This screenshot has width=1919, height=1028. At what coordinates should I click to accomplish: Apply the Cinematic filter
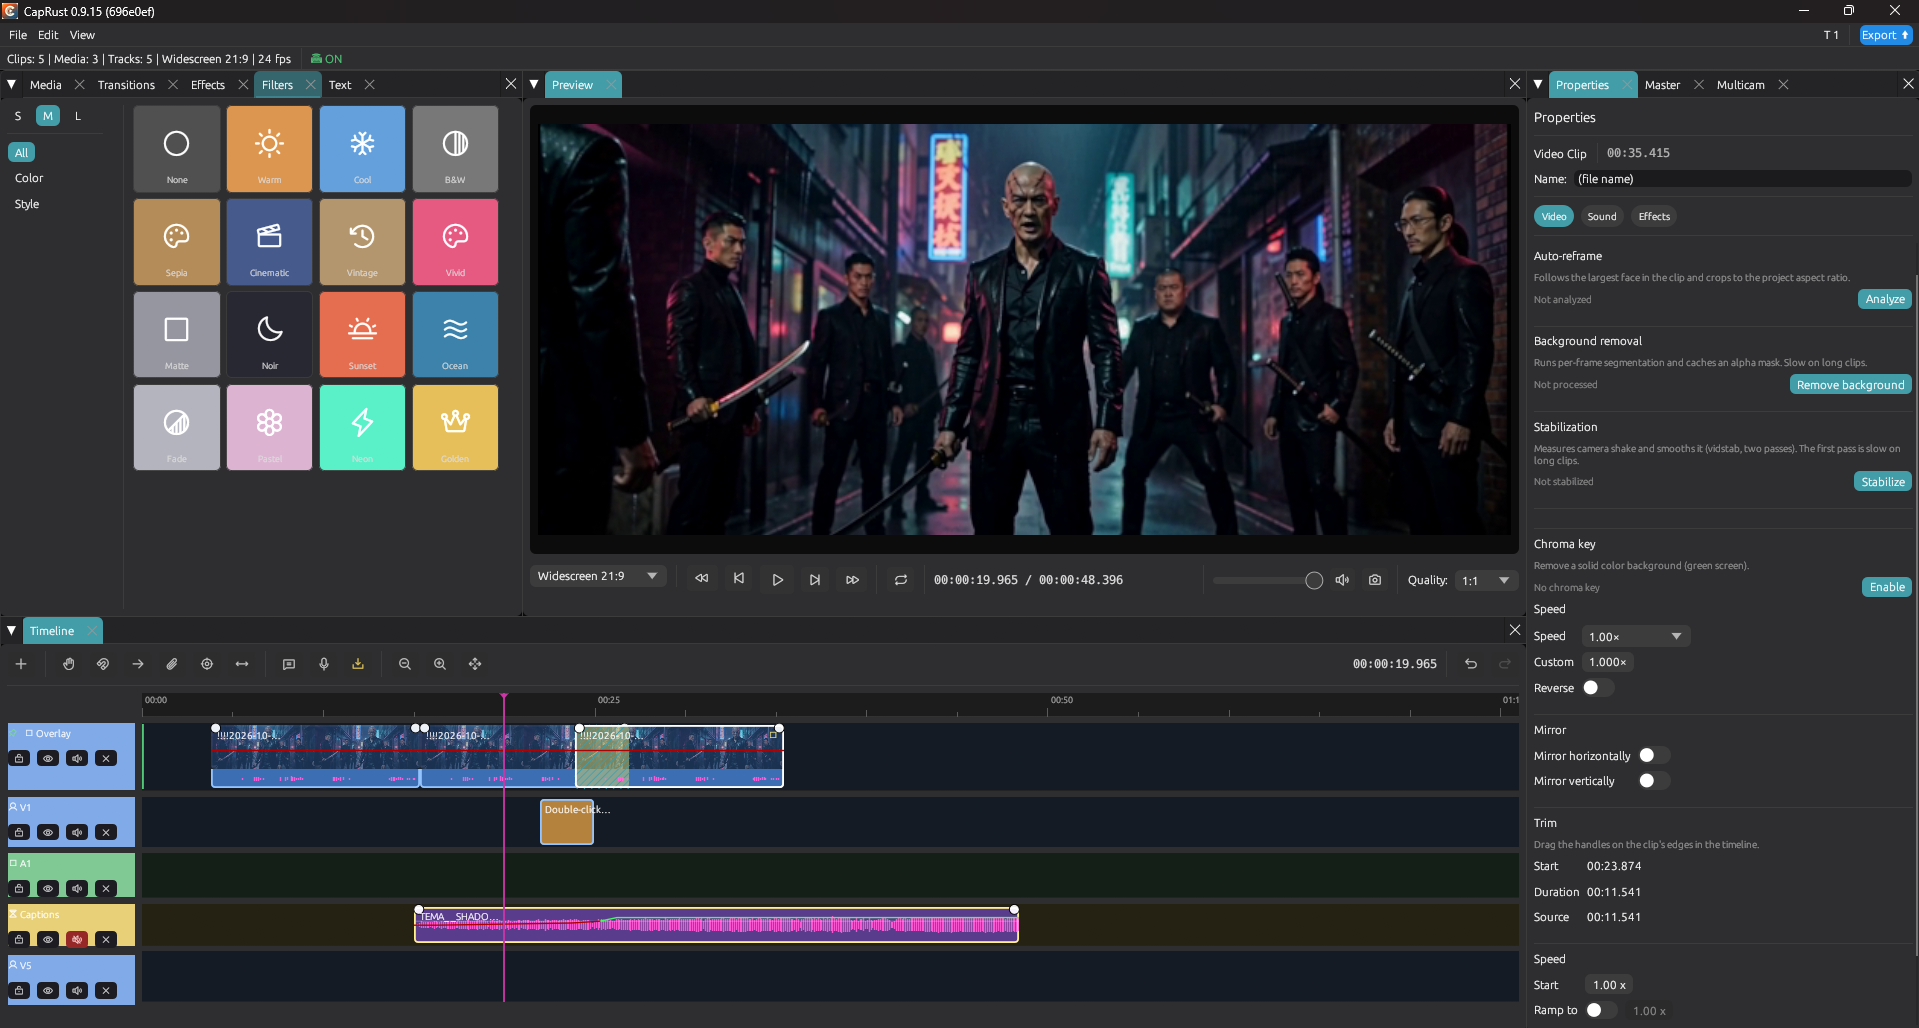click(269, 242)
